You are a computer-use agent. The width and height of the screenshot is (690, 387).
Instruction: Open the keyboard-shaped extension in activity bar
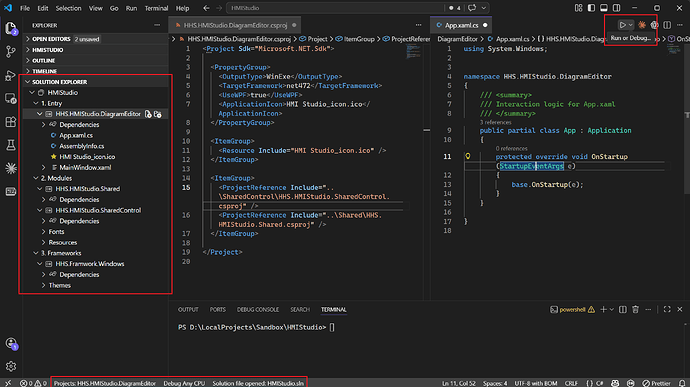[x=11, y=191]
